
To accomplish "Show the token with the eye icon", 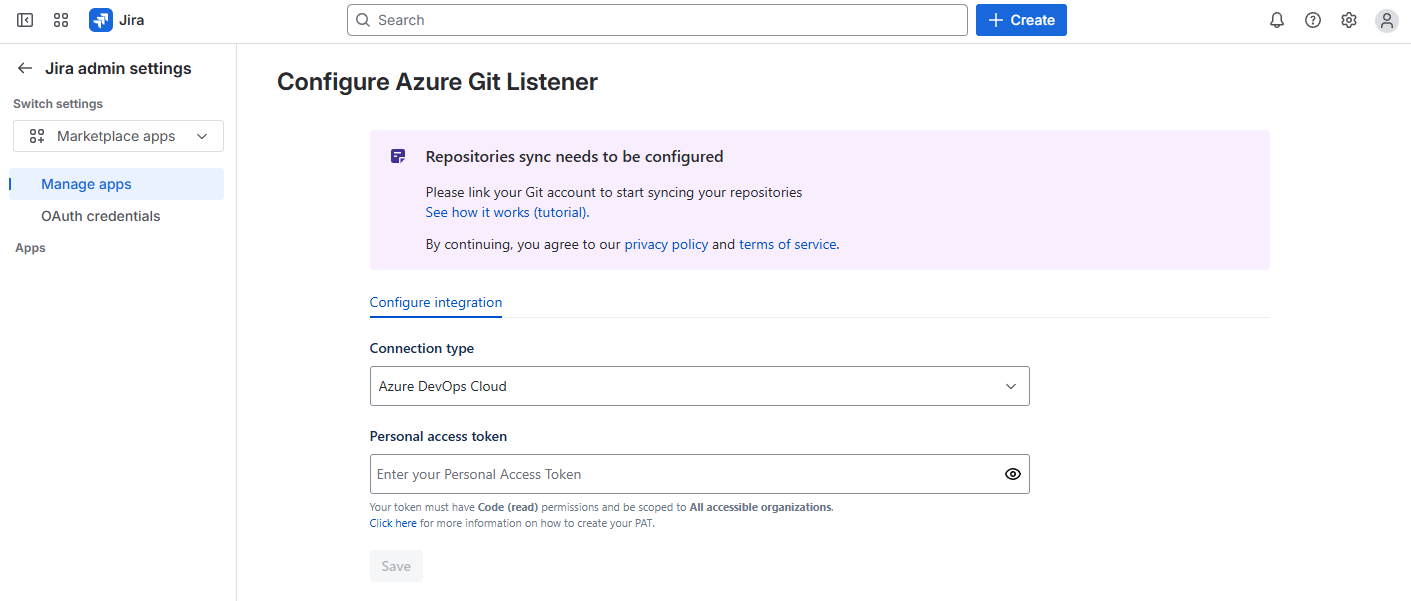I will 1013,474.
